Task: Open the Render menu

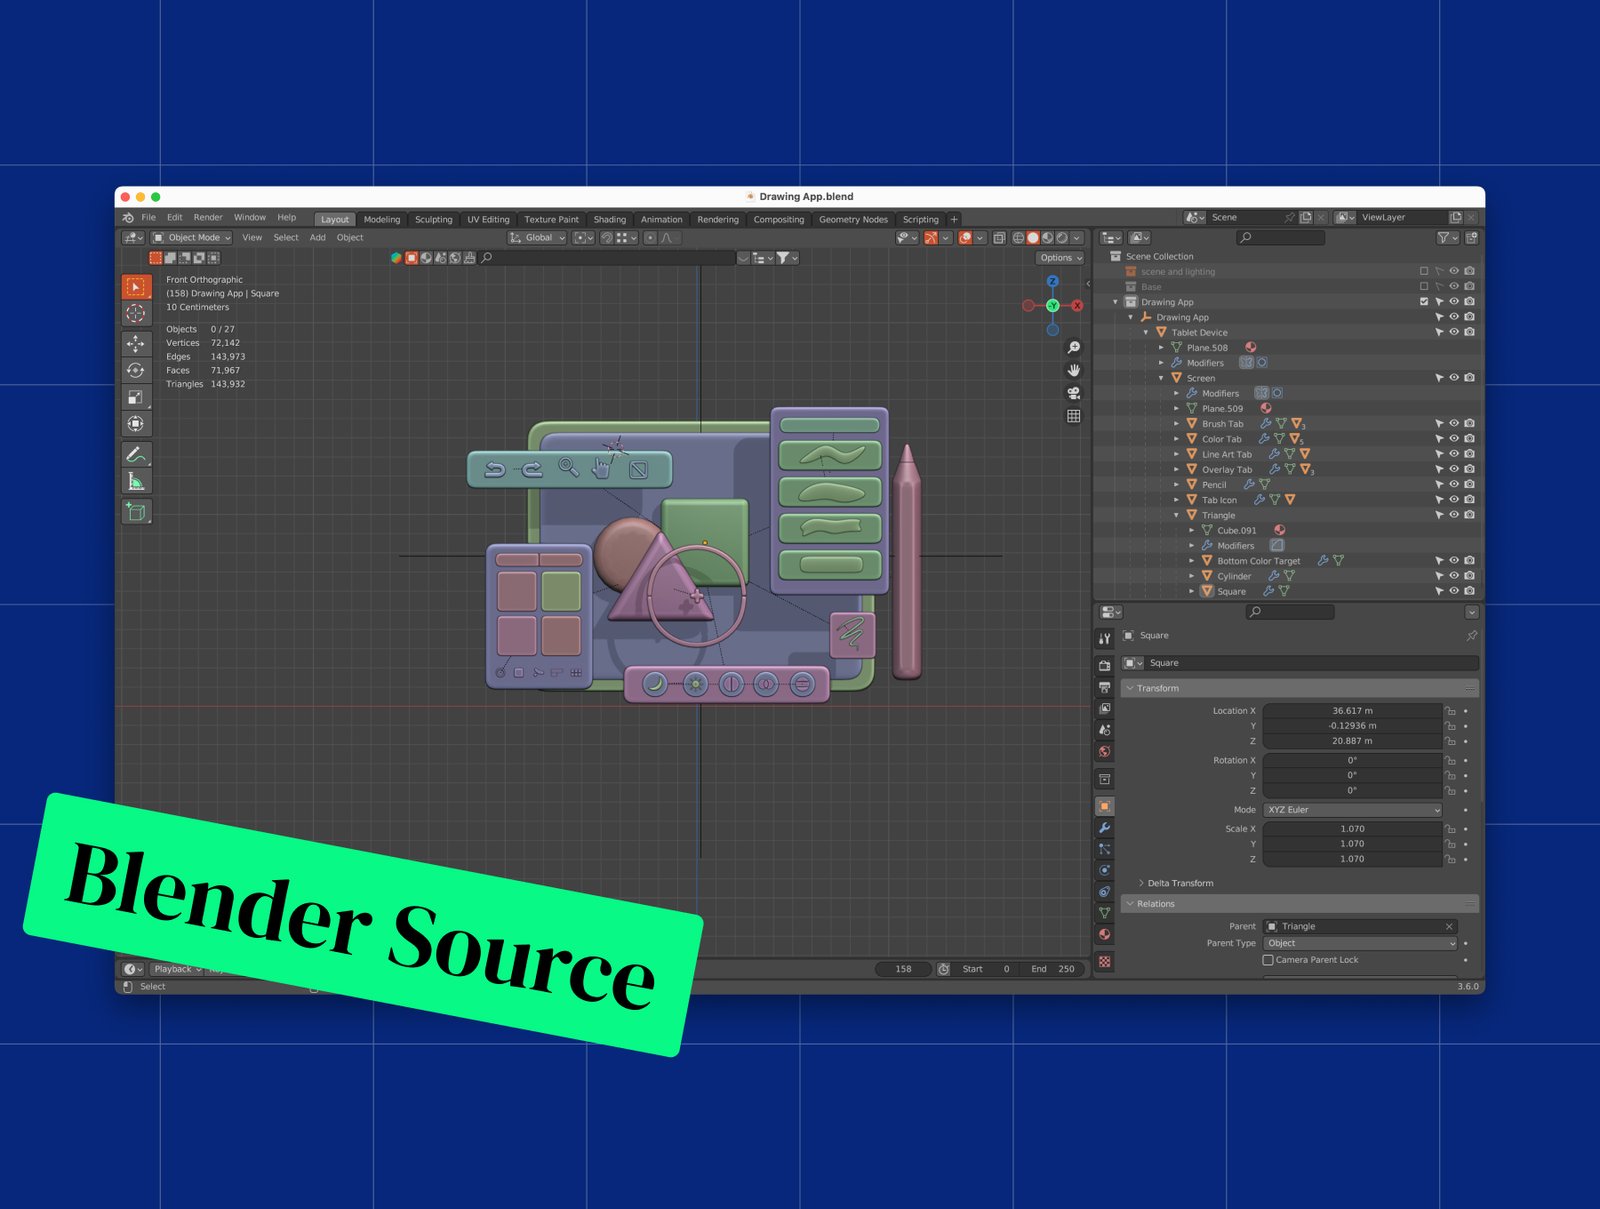Action: click(208, 217)
